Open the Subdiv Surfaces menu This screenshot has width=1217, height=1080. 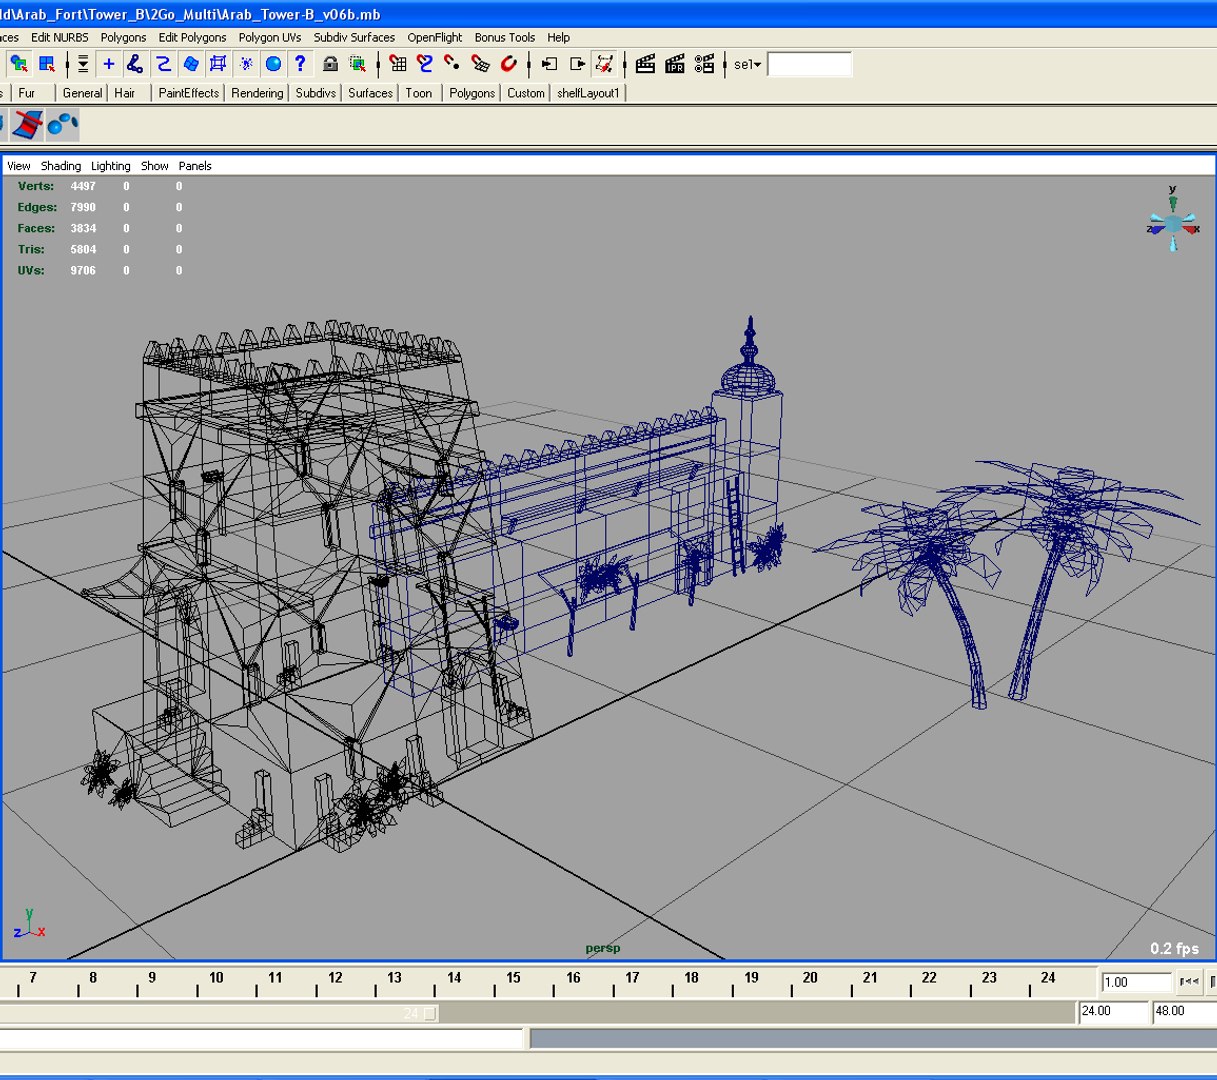[354, 37]
